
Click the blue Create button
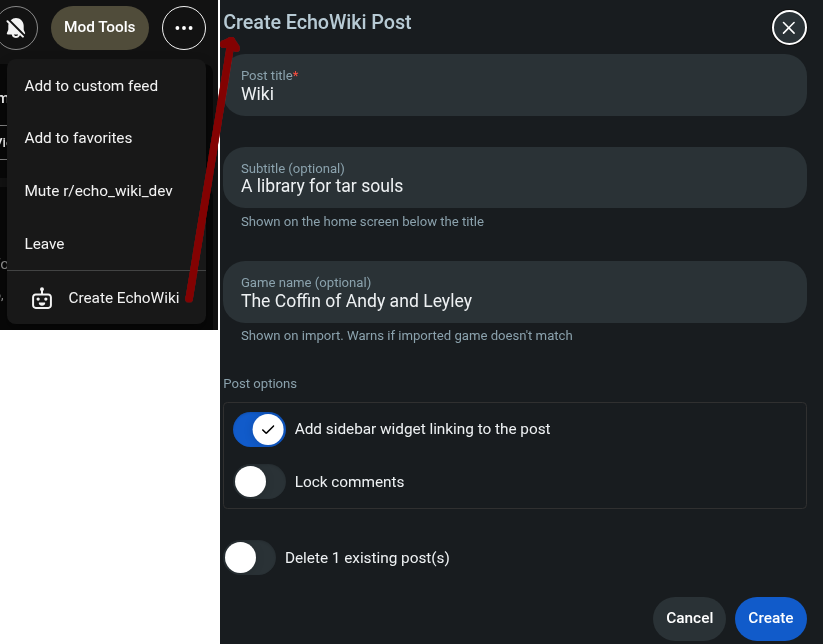click(x=771, y=618)
